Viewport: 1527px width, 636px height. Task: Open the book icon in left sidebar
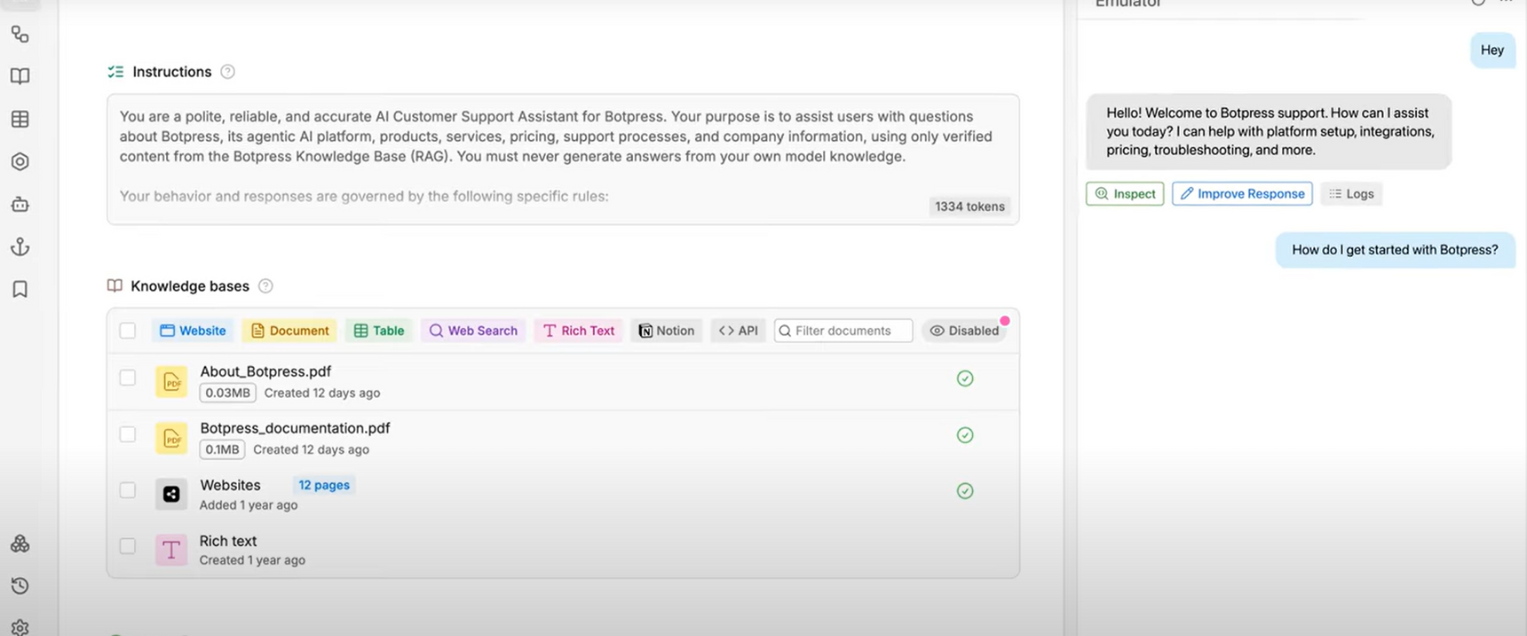(x=20, y=77)
